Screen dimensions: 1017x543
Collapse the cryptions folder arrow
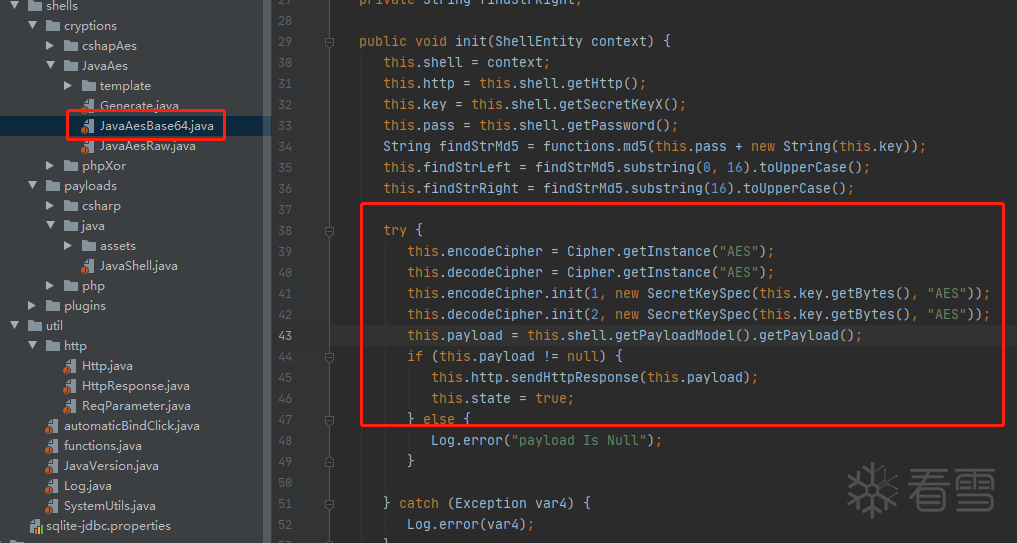pos(32,26)
